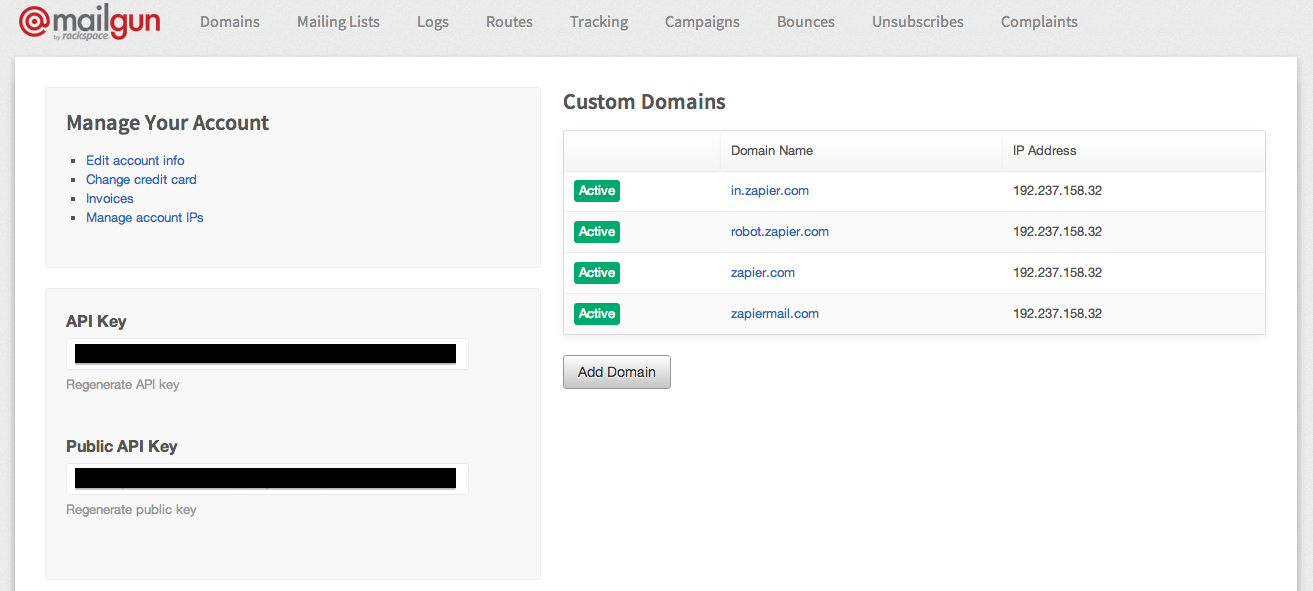Click Regenerate public key
1313x591 pixels.
(x=131, y=509)
